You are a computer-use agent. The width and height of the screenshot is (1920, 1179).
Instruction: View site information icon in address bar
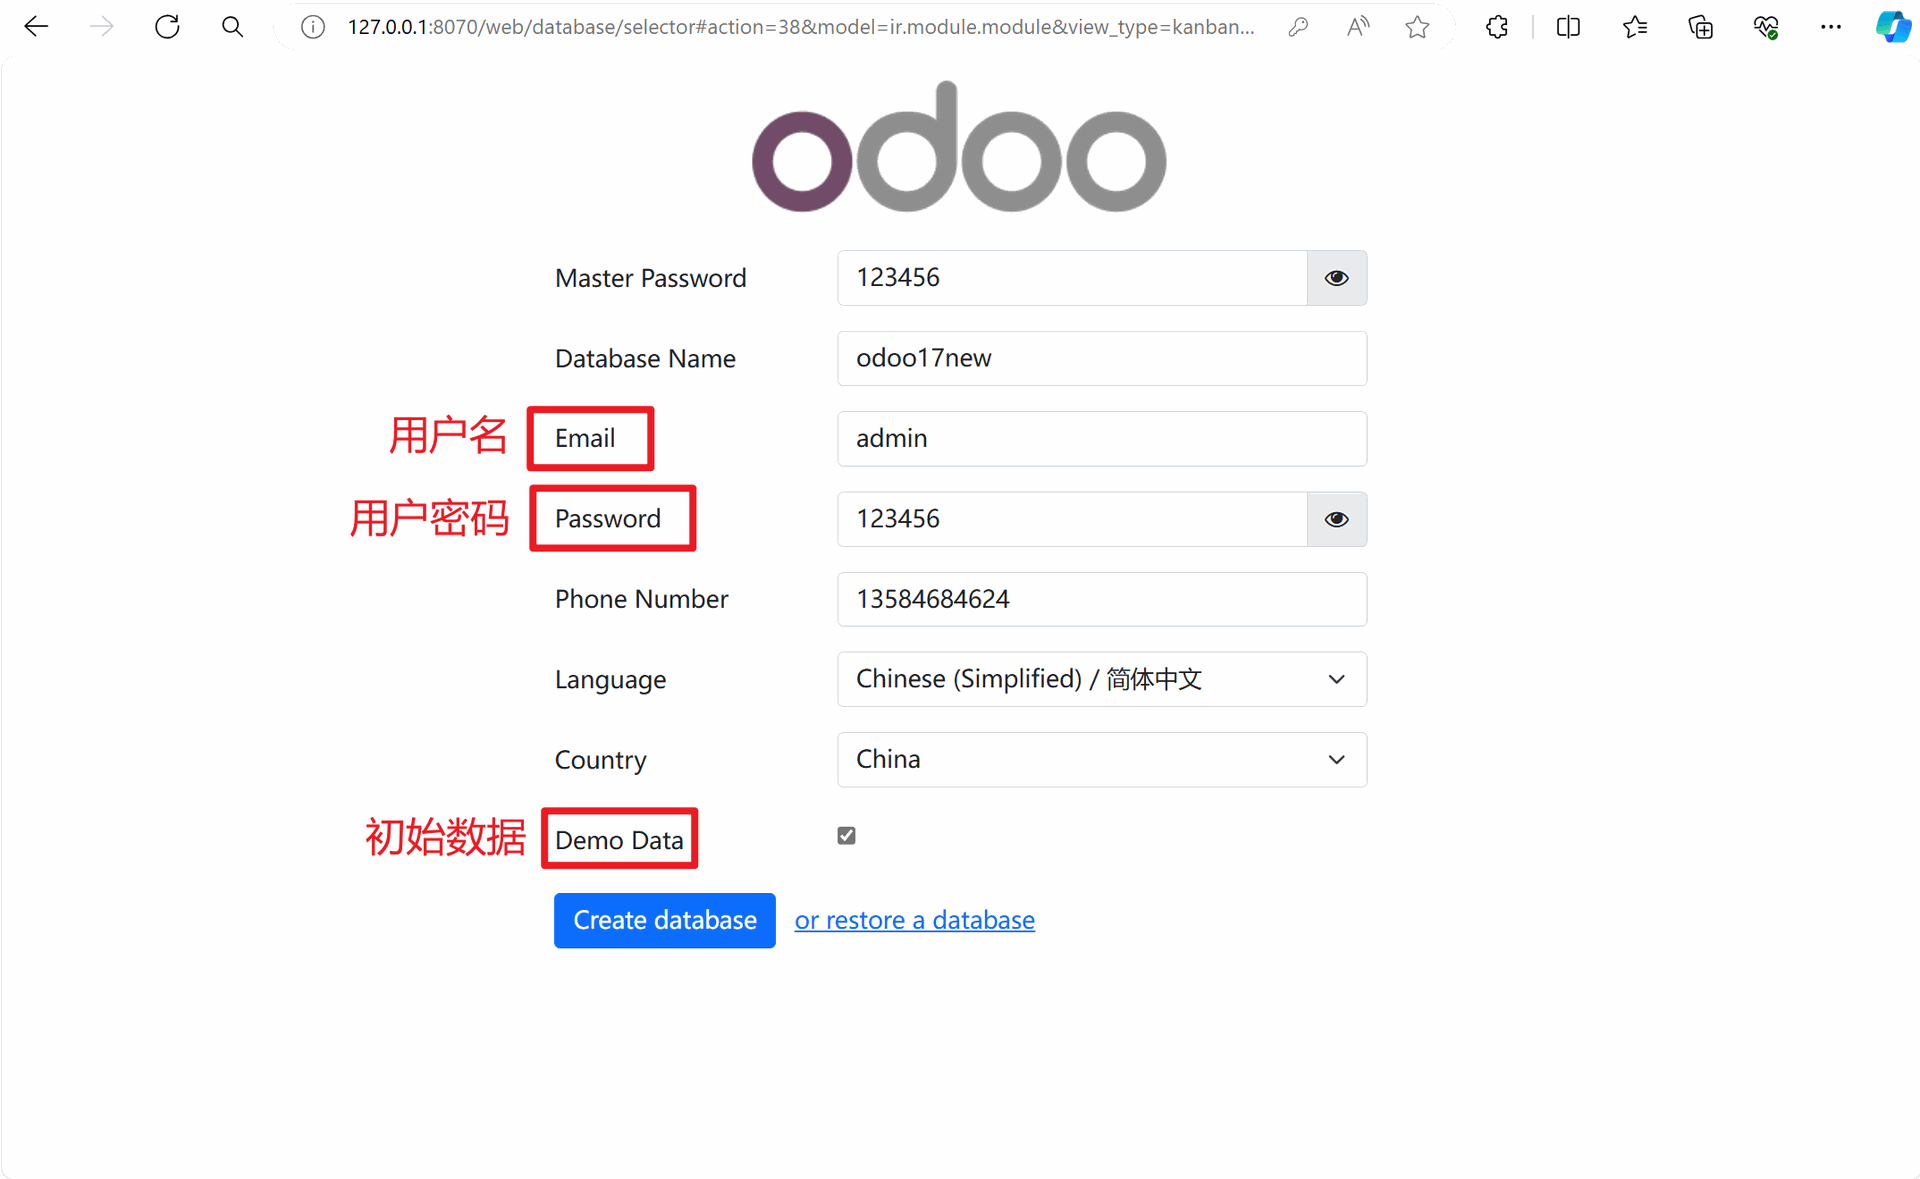(313, 27)
